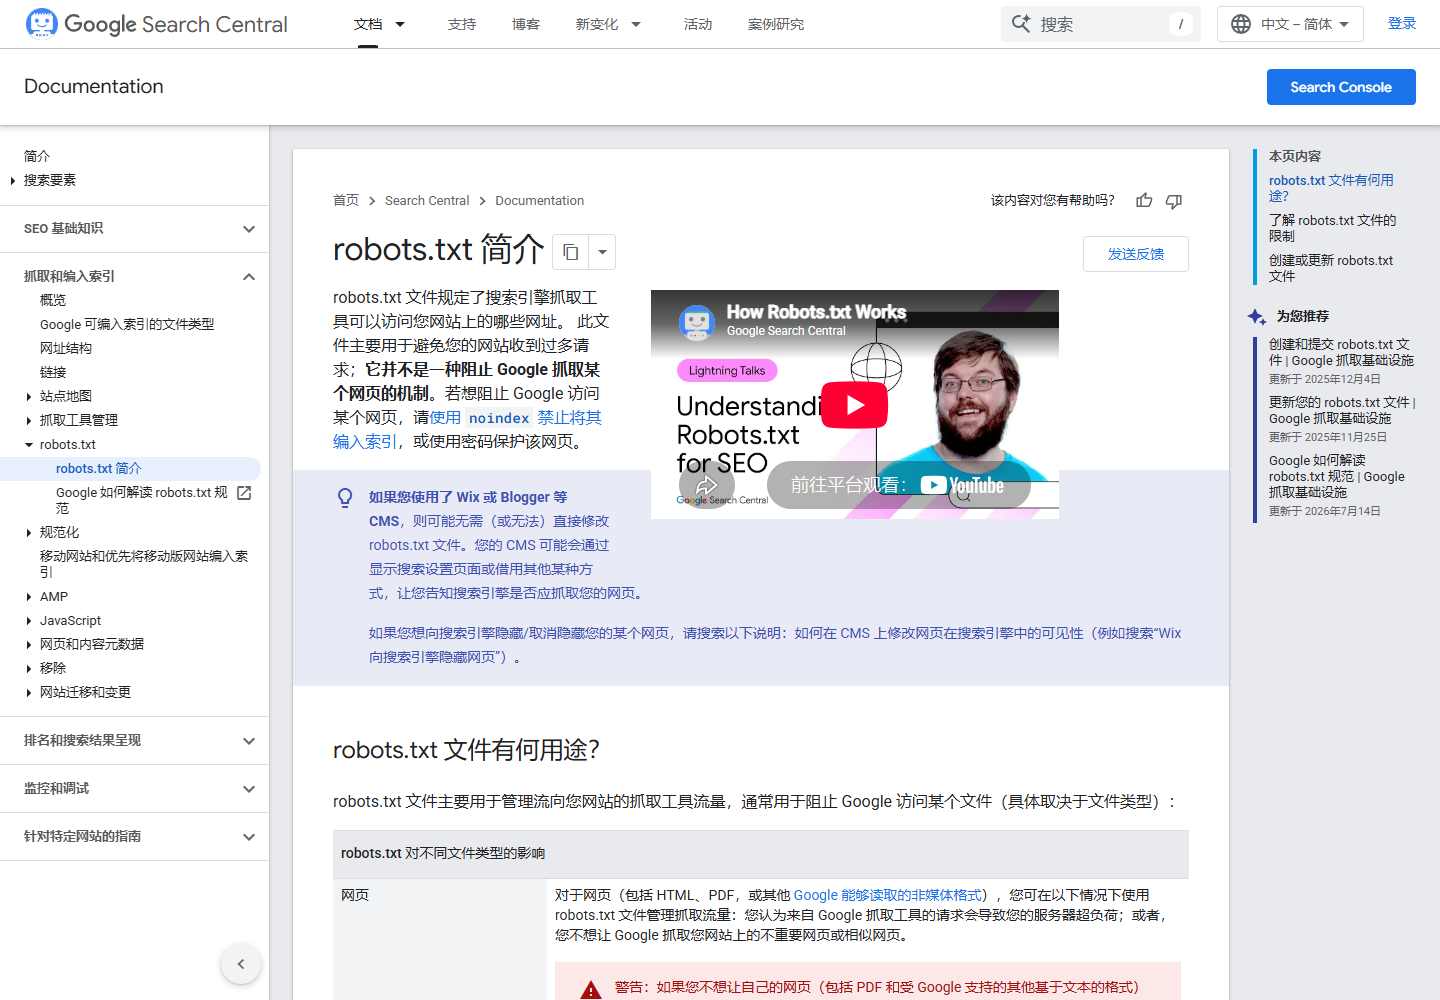
Task: Open 移动网站和优先将移动版网站编入索引
Action: [144, 564]
